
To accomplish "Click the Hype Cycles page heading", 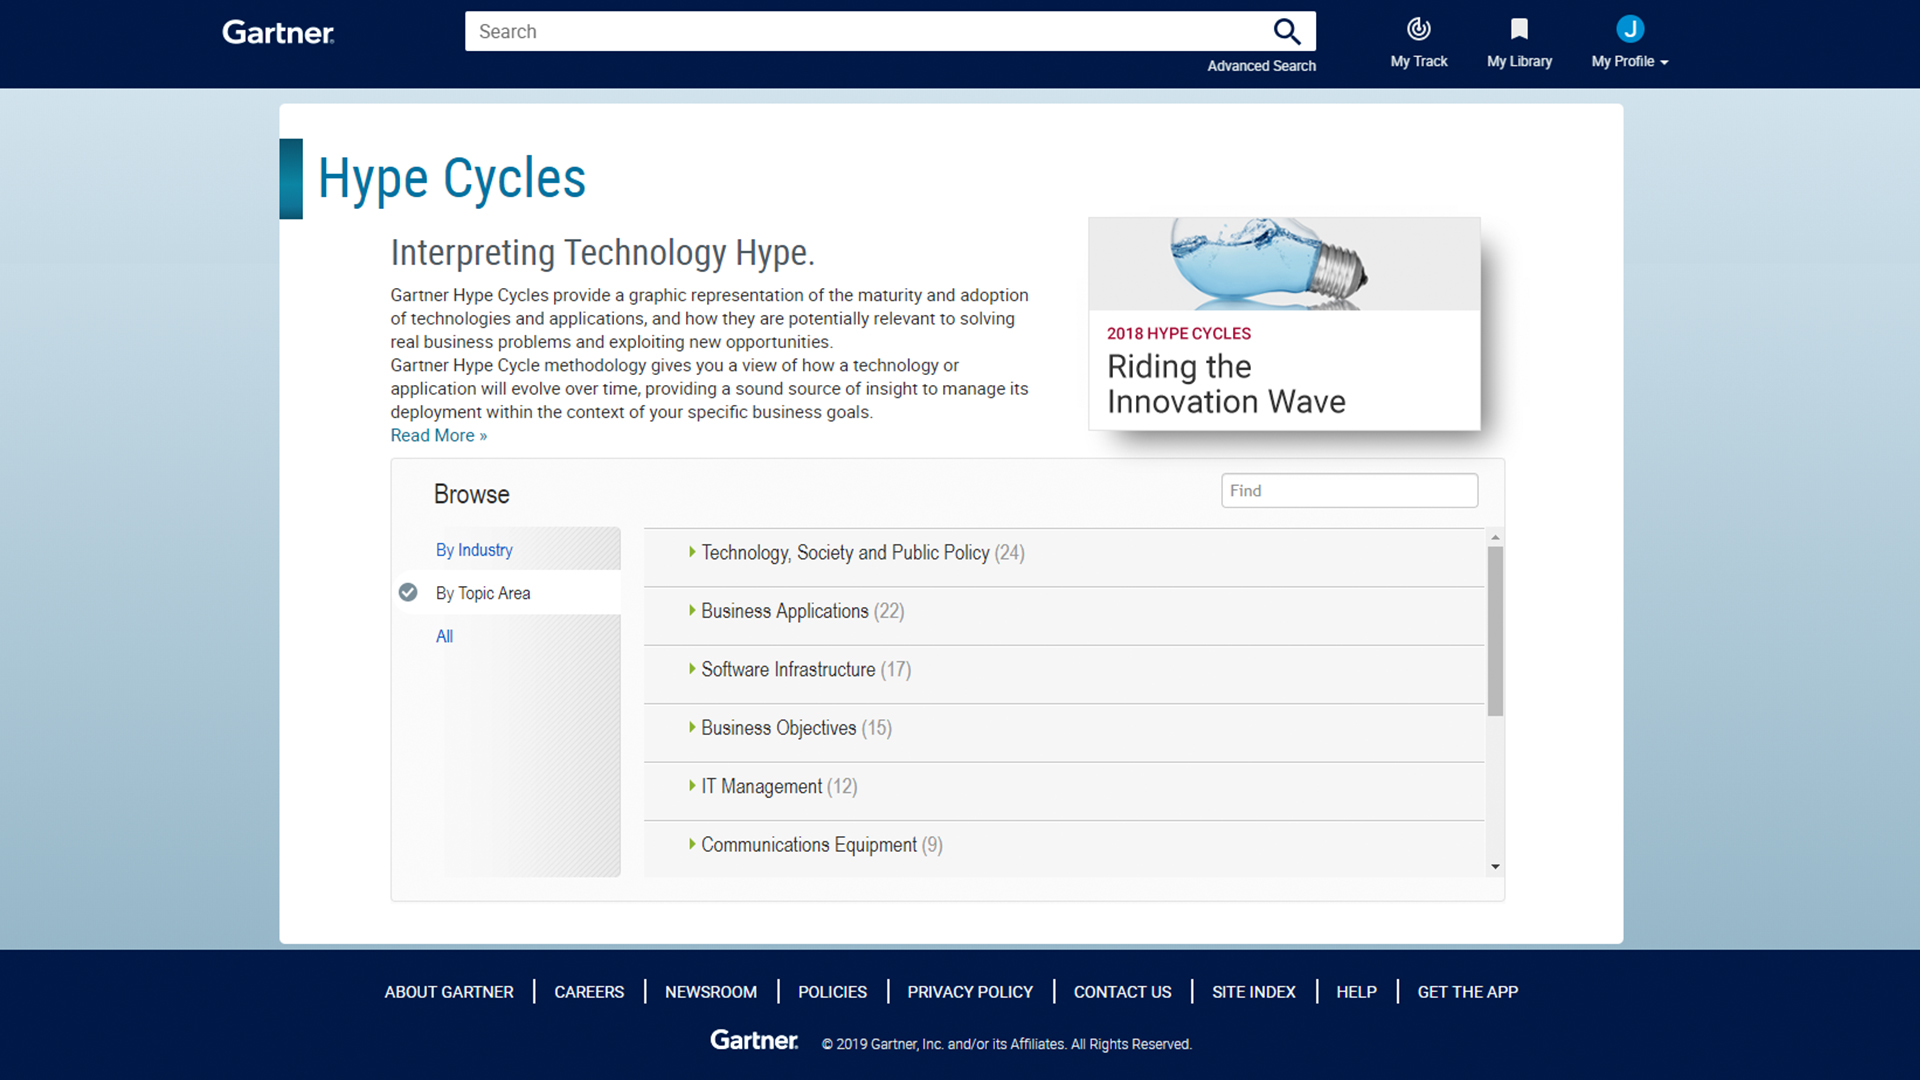I will point(451,179).
